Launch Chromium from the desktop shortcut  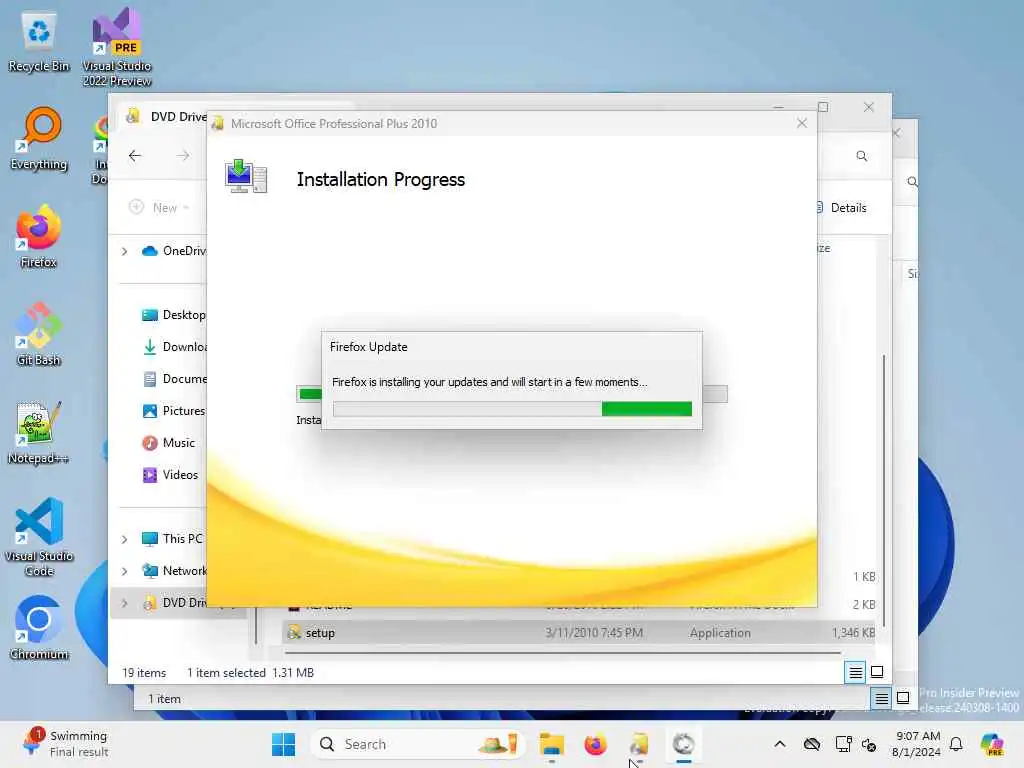[39, 628]
